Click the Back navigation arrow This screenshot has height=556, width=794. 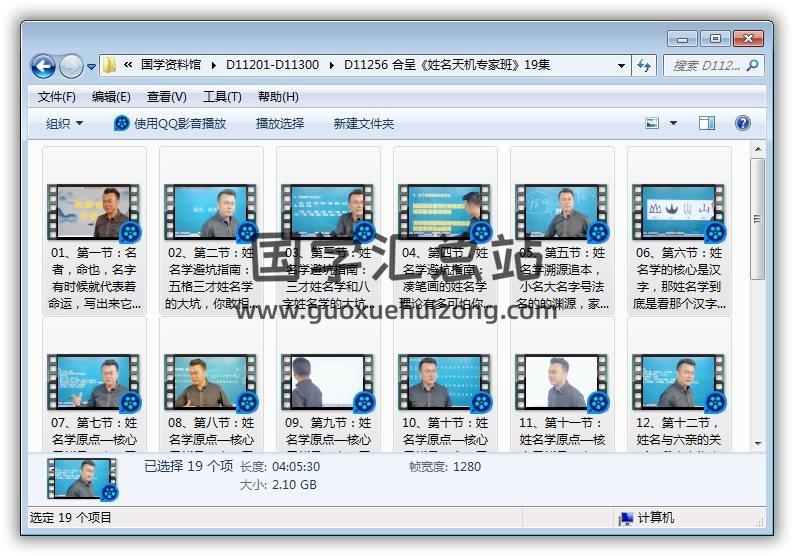tap(44, 66)
